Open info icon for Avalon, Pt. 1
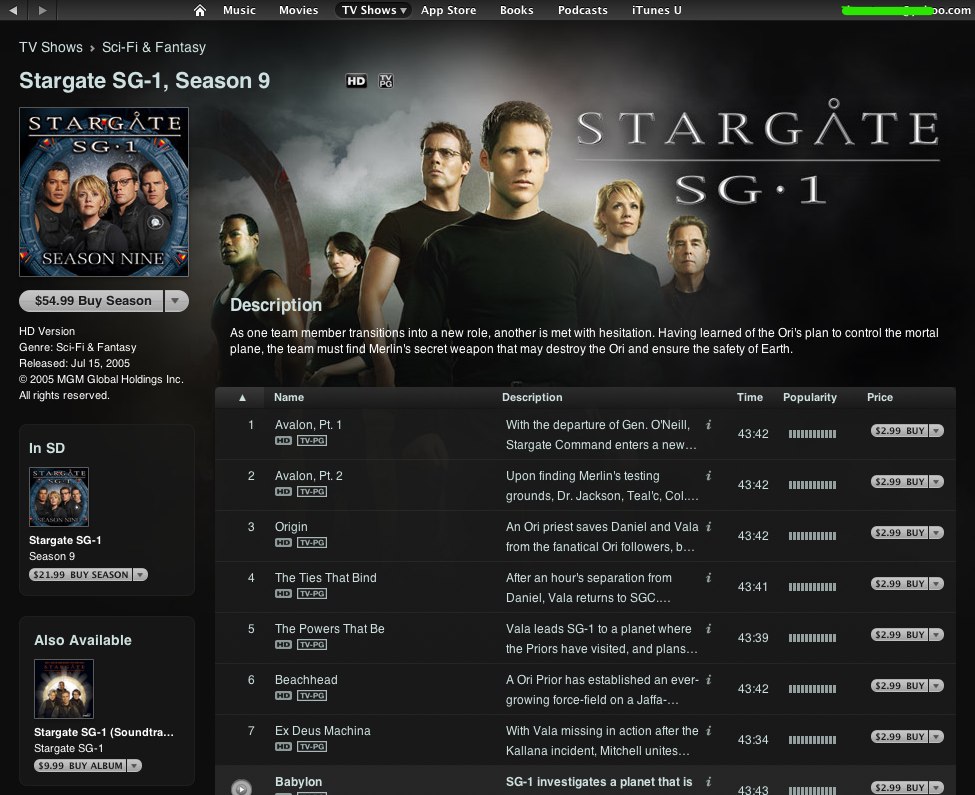The image size is (975, 795). [708, 425]
